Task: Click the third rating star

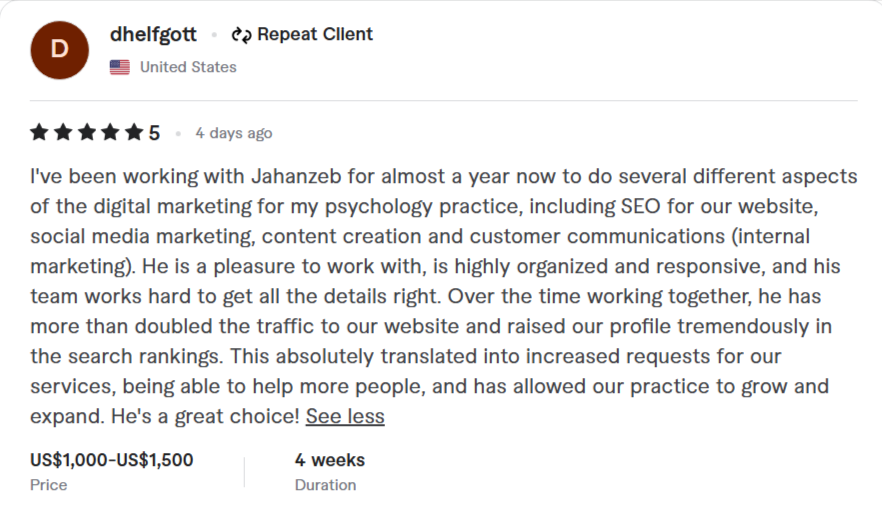Action: [x=86, y=133]
